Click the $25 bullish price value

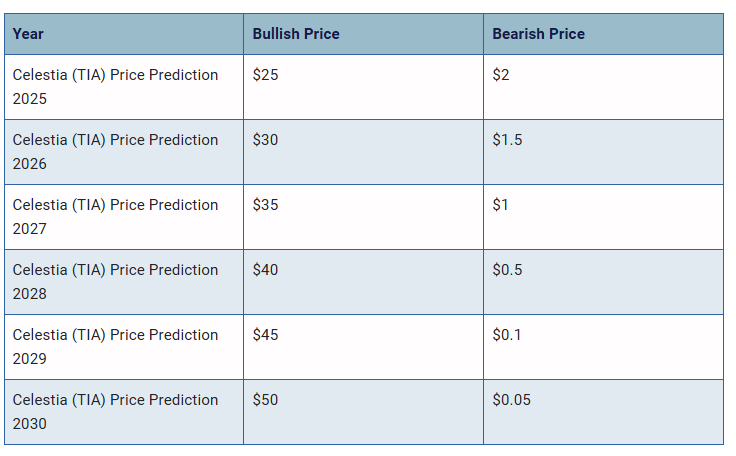[x=265, y=75]
